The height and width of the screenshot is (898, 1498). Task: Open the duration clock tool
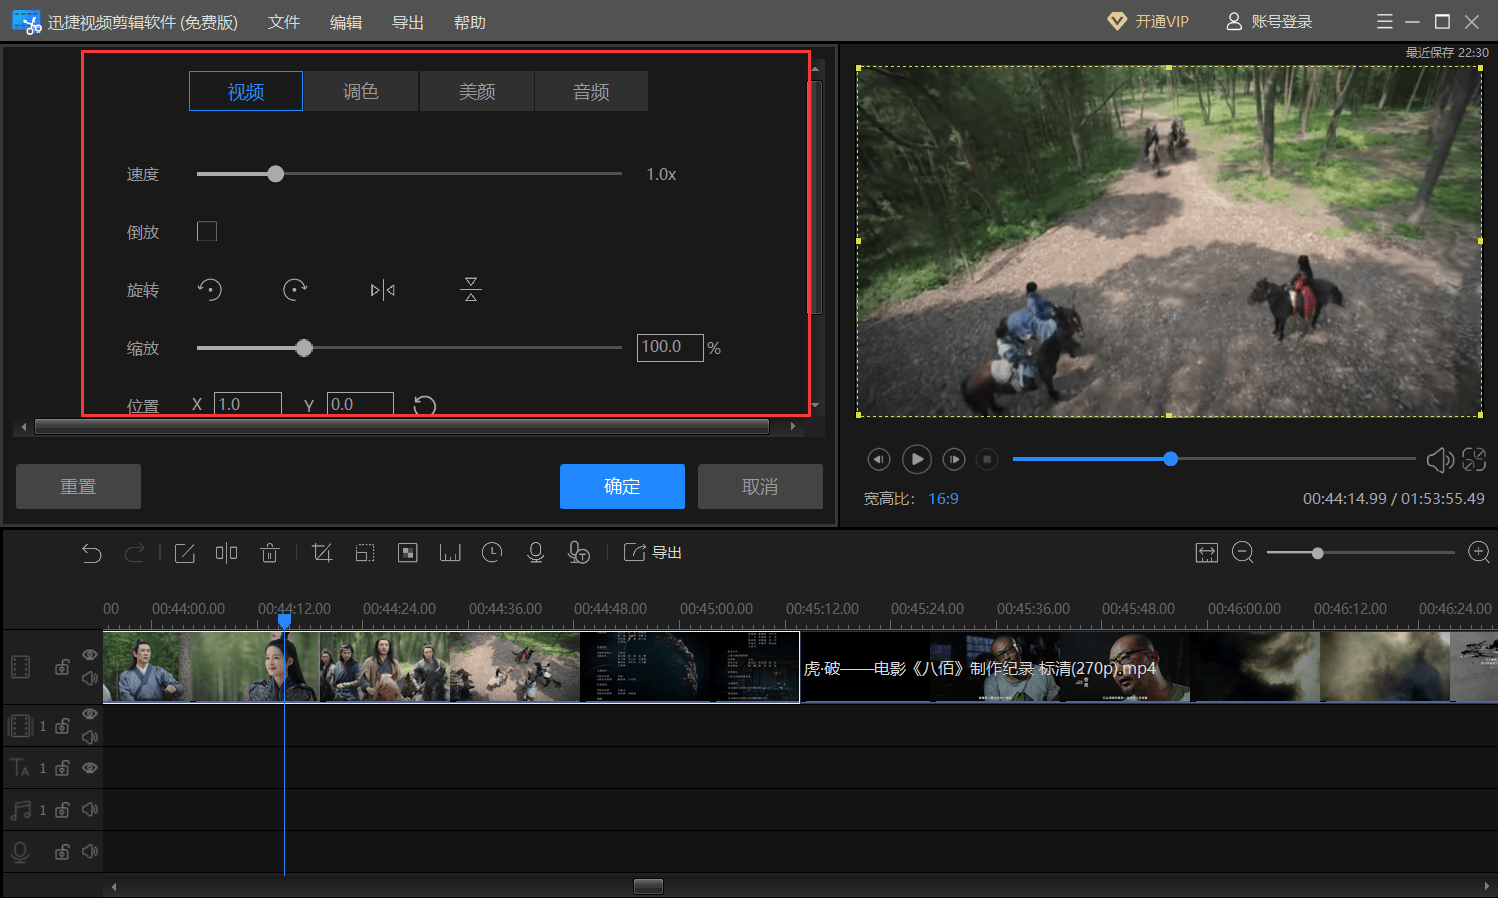492,553
